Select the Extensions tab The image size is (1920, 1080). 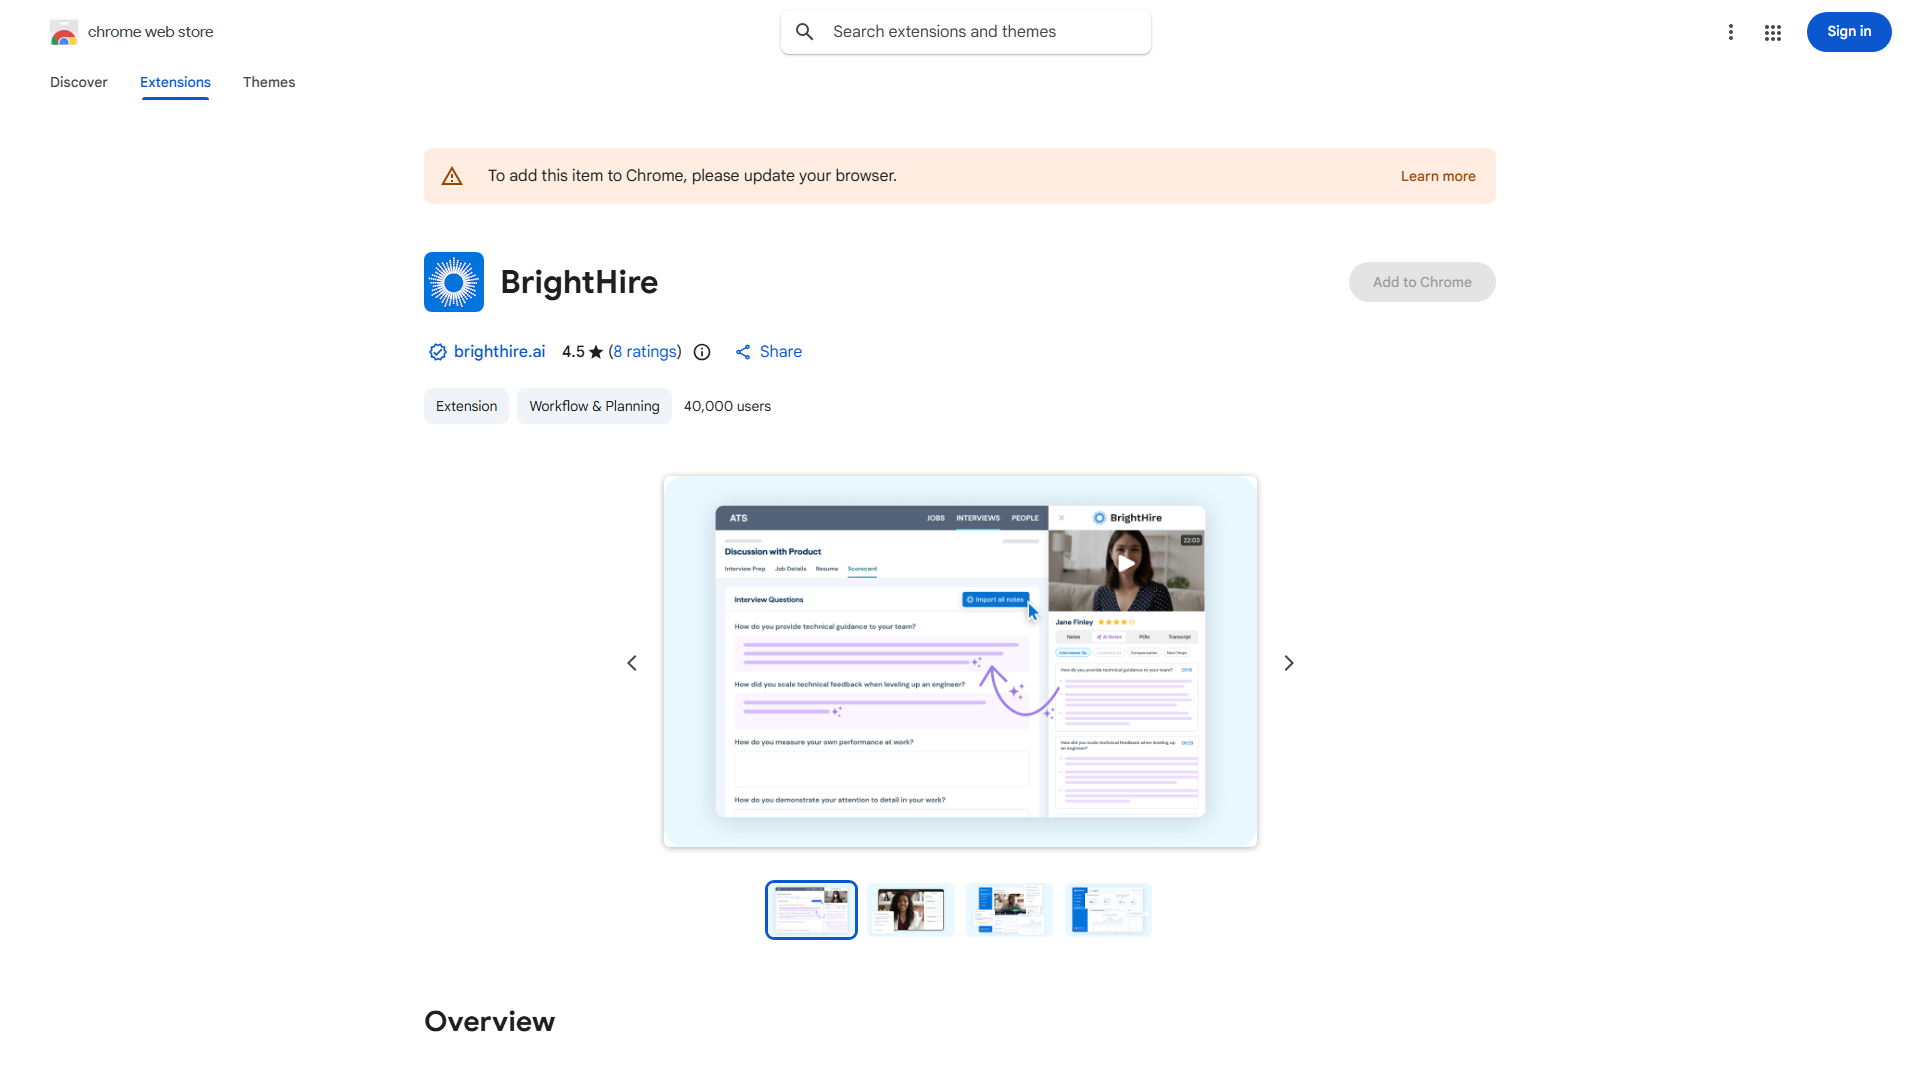pos(175,82)
